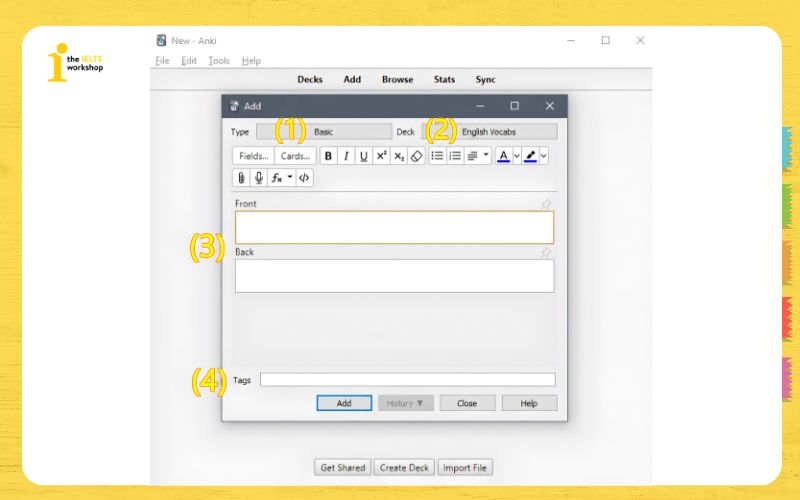The image size is (800, 500).
Task: Apply italic formatting
Action: pyautogui.click(x=346, y=156)
